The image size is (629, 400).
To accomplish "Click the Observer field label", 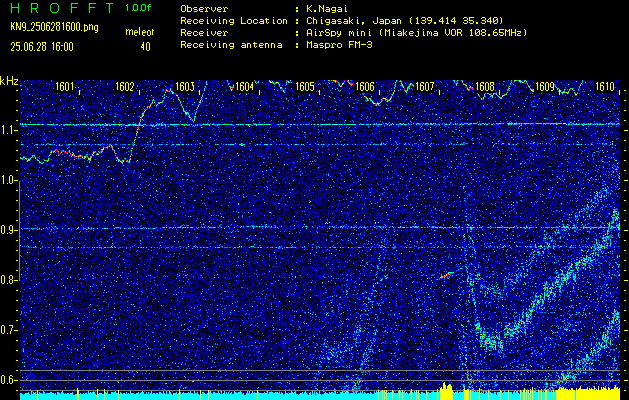I will [x=204, y=9].
